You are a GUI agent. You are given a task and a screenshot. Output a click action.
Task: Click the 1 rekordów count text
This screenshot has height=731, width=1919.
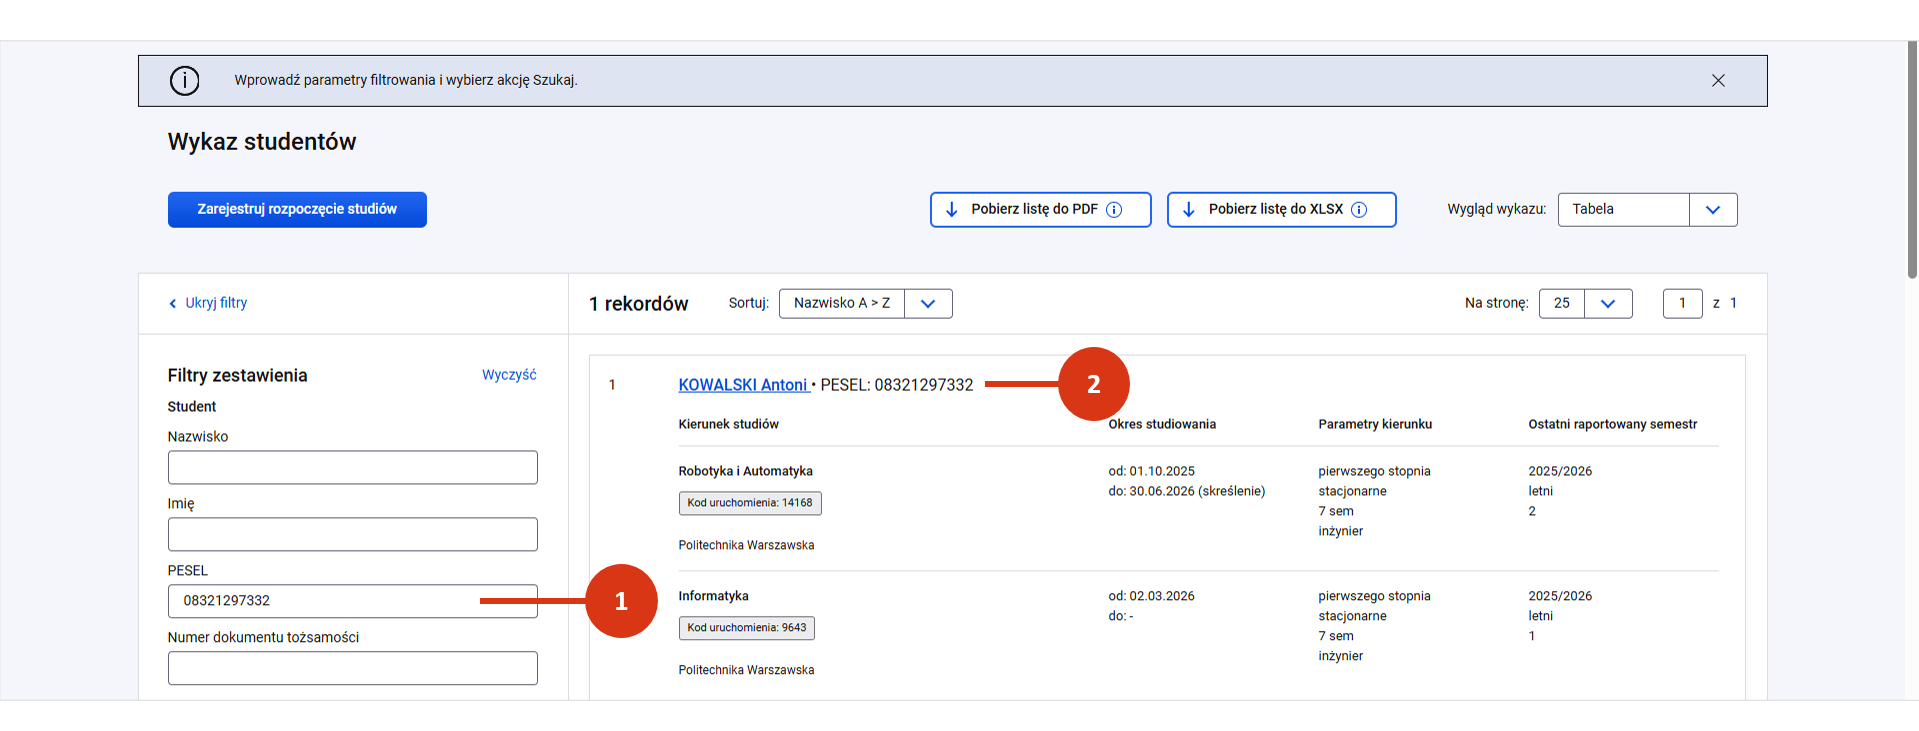click(638, 304)
